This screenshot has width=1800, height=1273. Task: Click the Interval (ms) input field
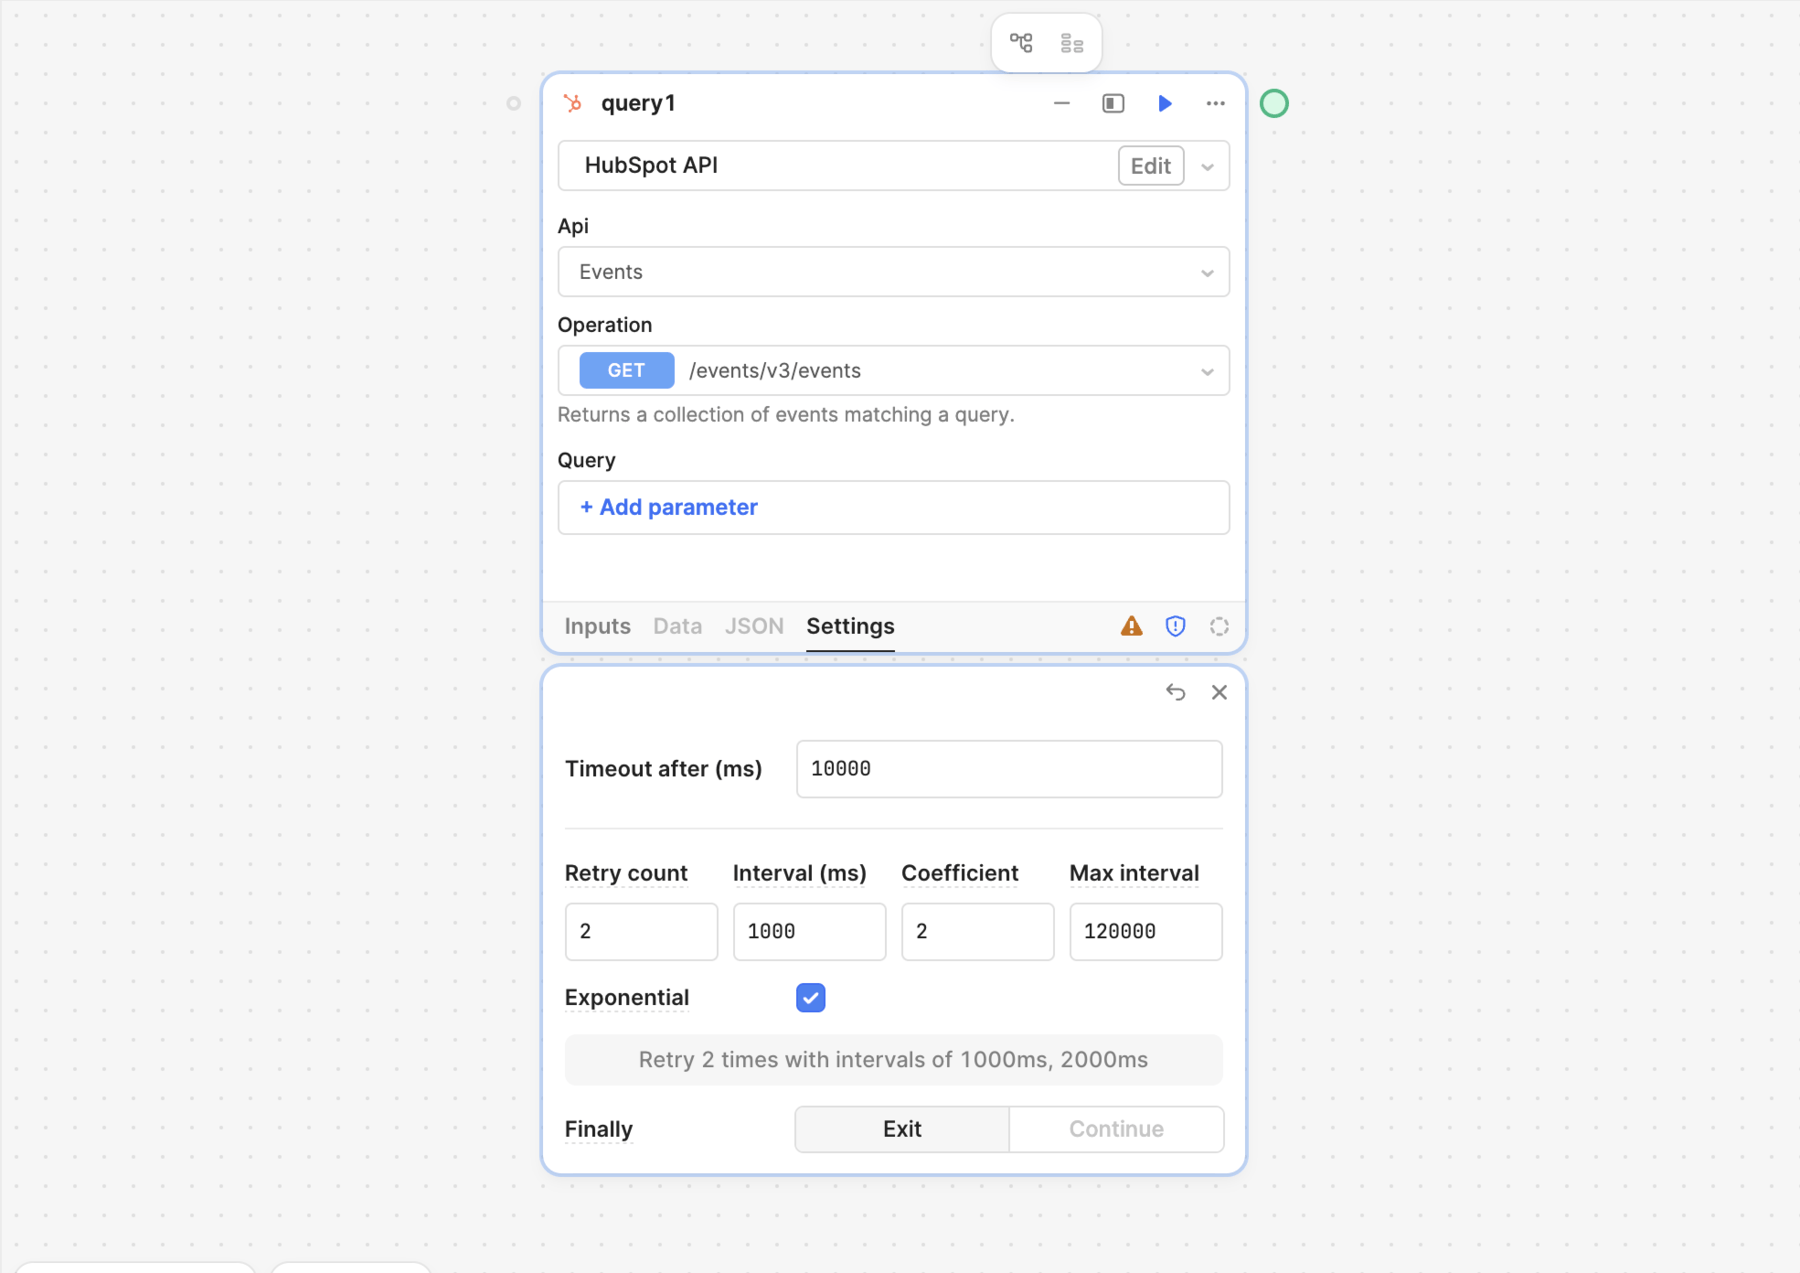pyautogui.click(x=809, y=932)
